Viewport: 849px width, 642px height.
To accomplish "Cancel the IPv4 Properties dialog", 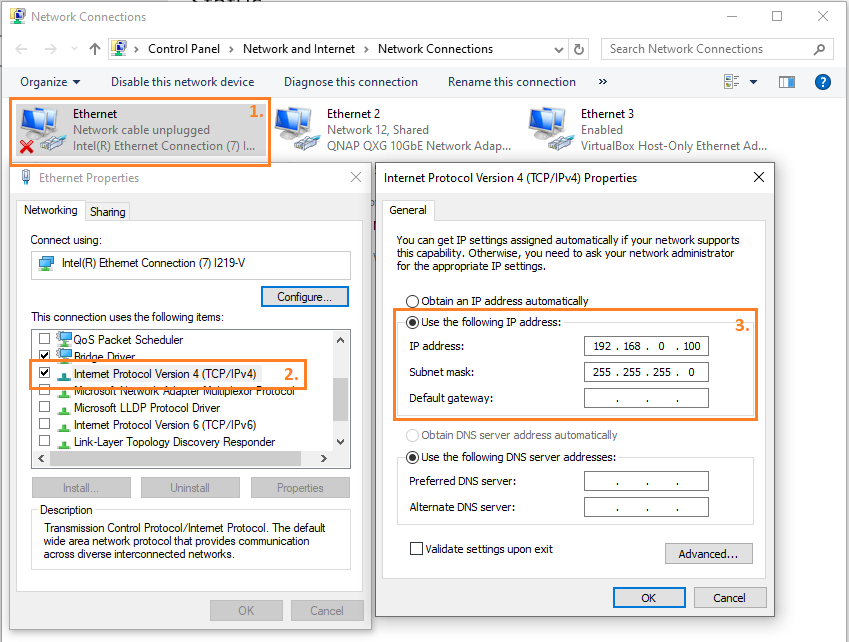I will pyautogui.click(x=729, y=598).
